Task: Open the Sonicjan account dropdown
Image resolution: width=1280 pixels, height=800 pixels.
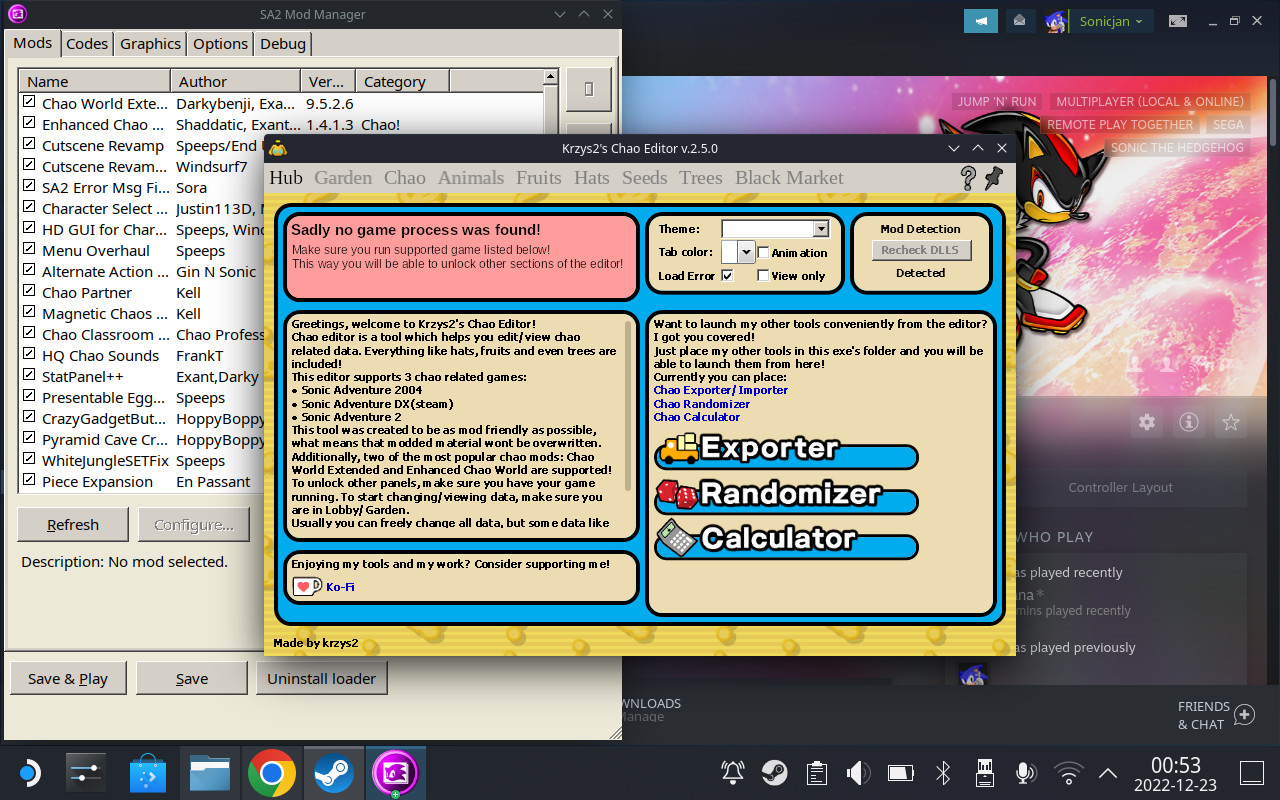Action: 1111,20
